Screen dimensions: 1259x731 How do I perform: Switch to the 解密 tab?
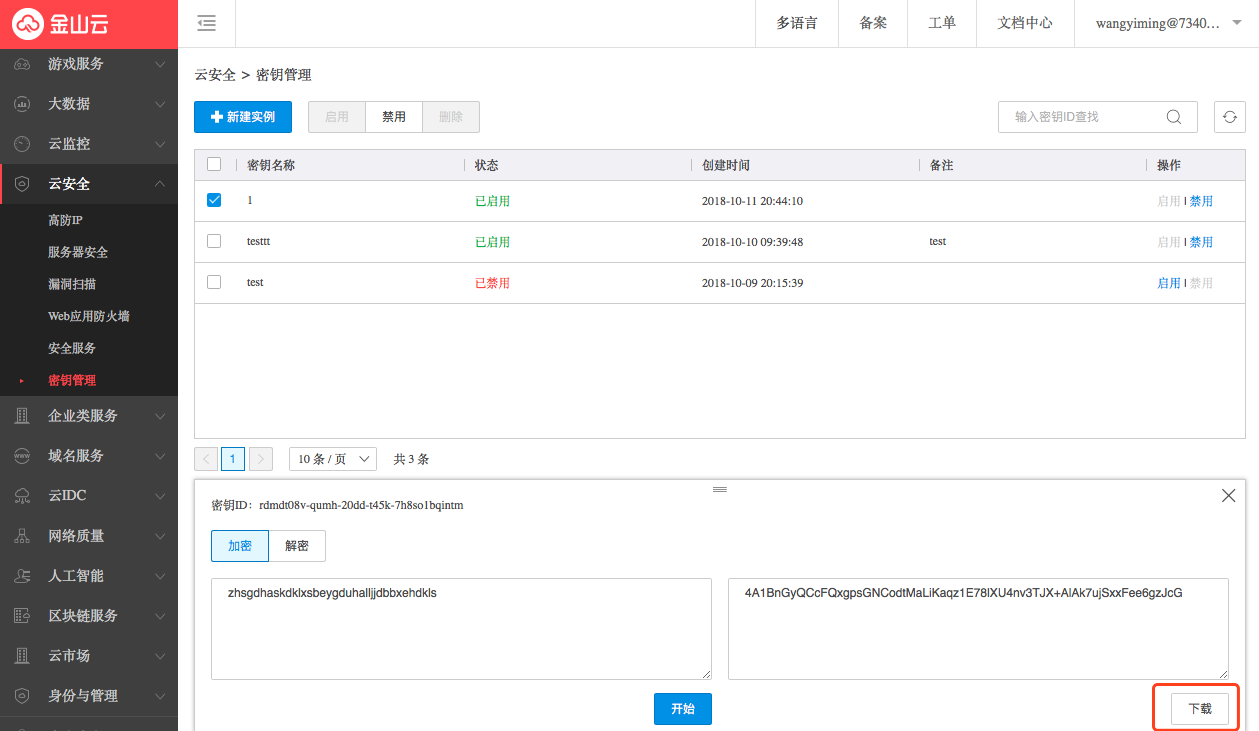297,546
